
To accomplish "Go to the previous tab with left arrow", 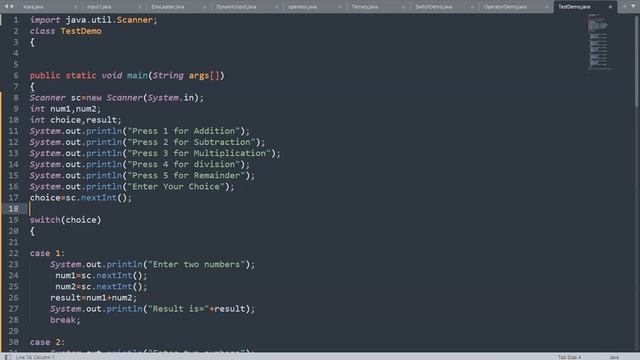I will [x=6, y=7].
